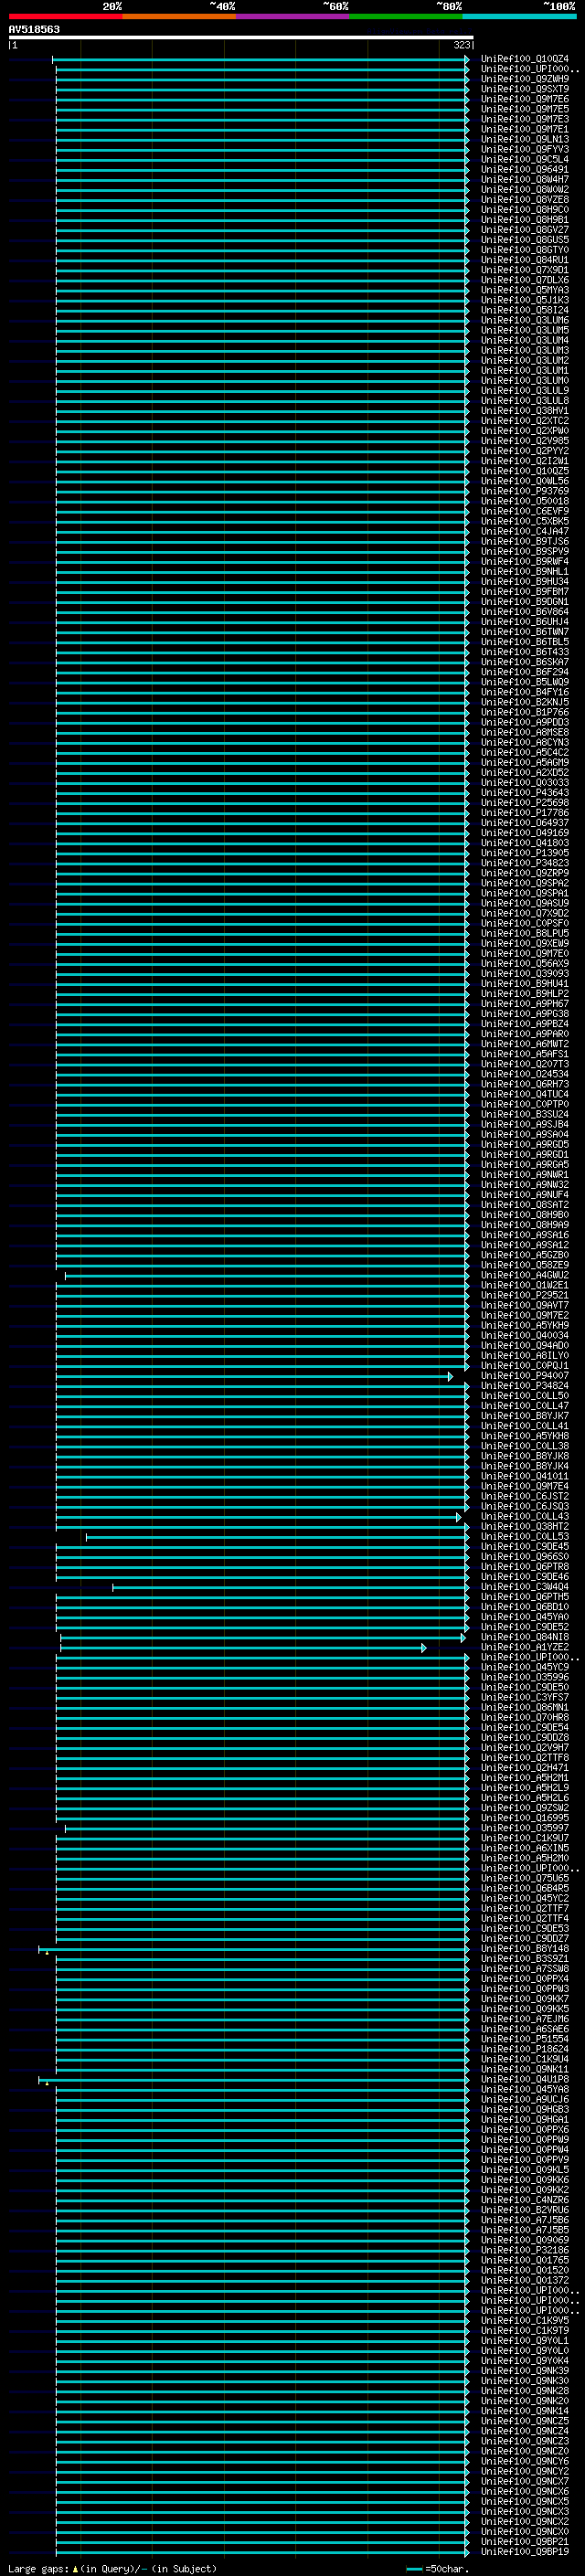Viewport: 585px width, 2576px height.
Task: Select hit label UniRef100_Q8GV27
Action: [x=524, y=230]
